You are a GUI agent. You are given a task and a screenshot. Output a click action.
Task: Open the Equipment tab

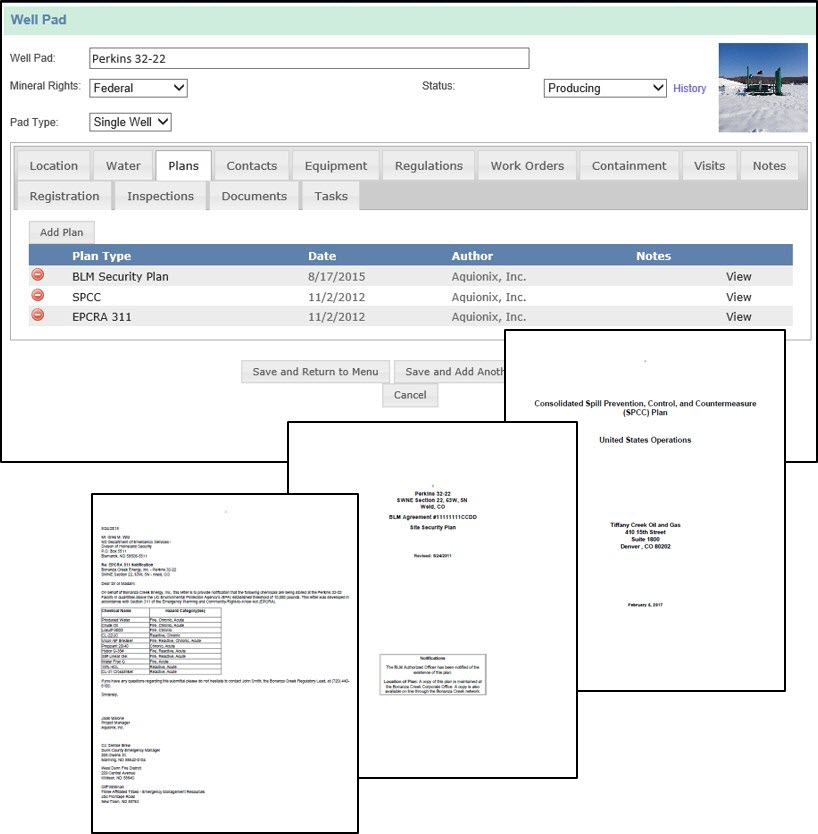pos(336,166)
